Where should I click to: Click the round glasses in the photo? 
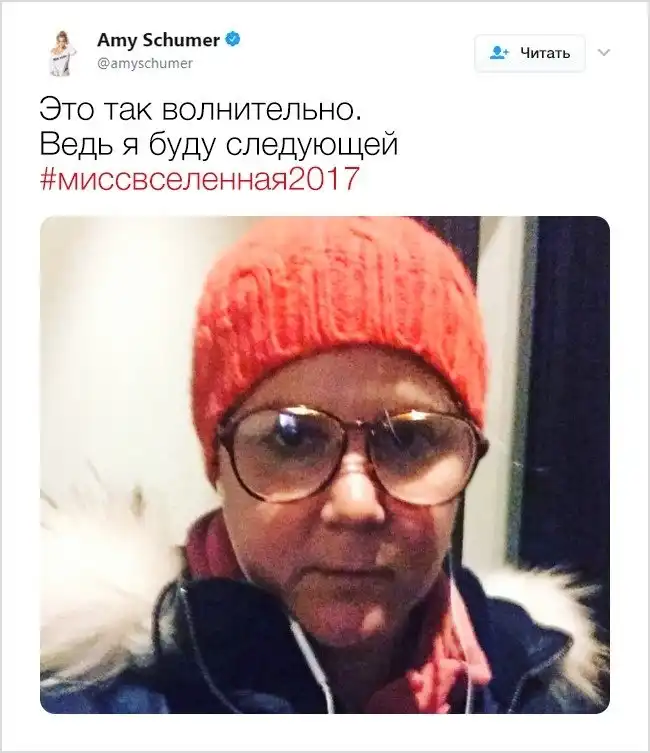pos(353,452)
